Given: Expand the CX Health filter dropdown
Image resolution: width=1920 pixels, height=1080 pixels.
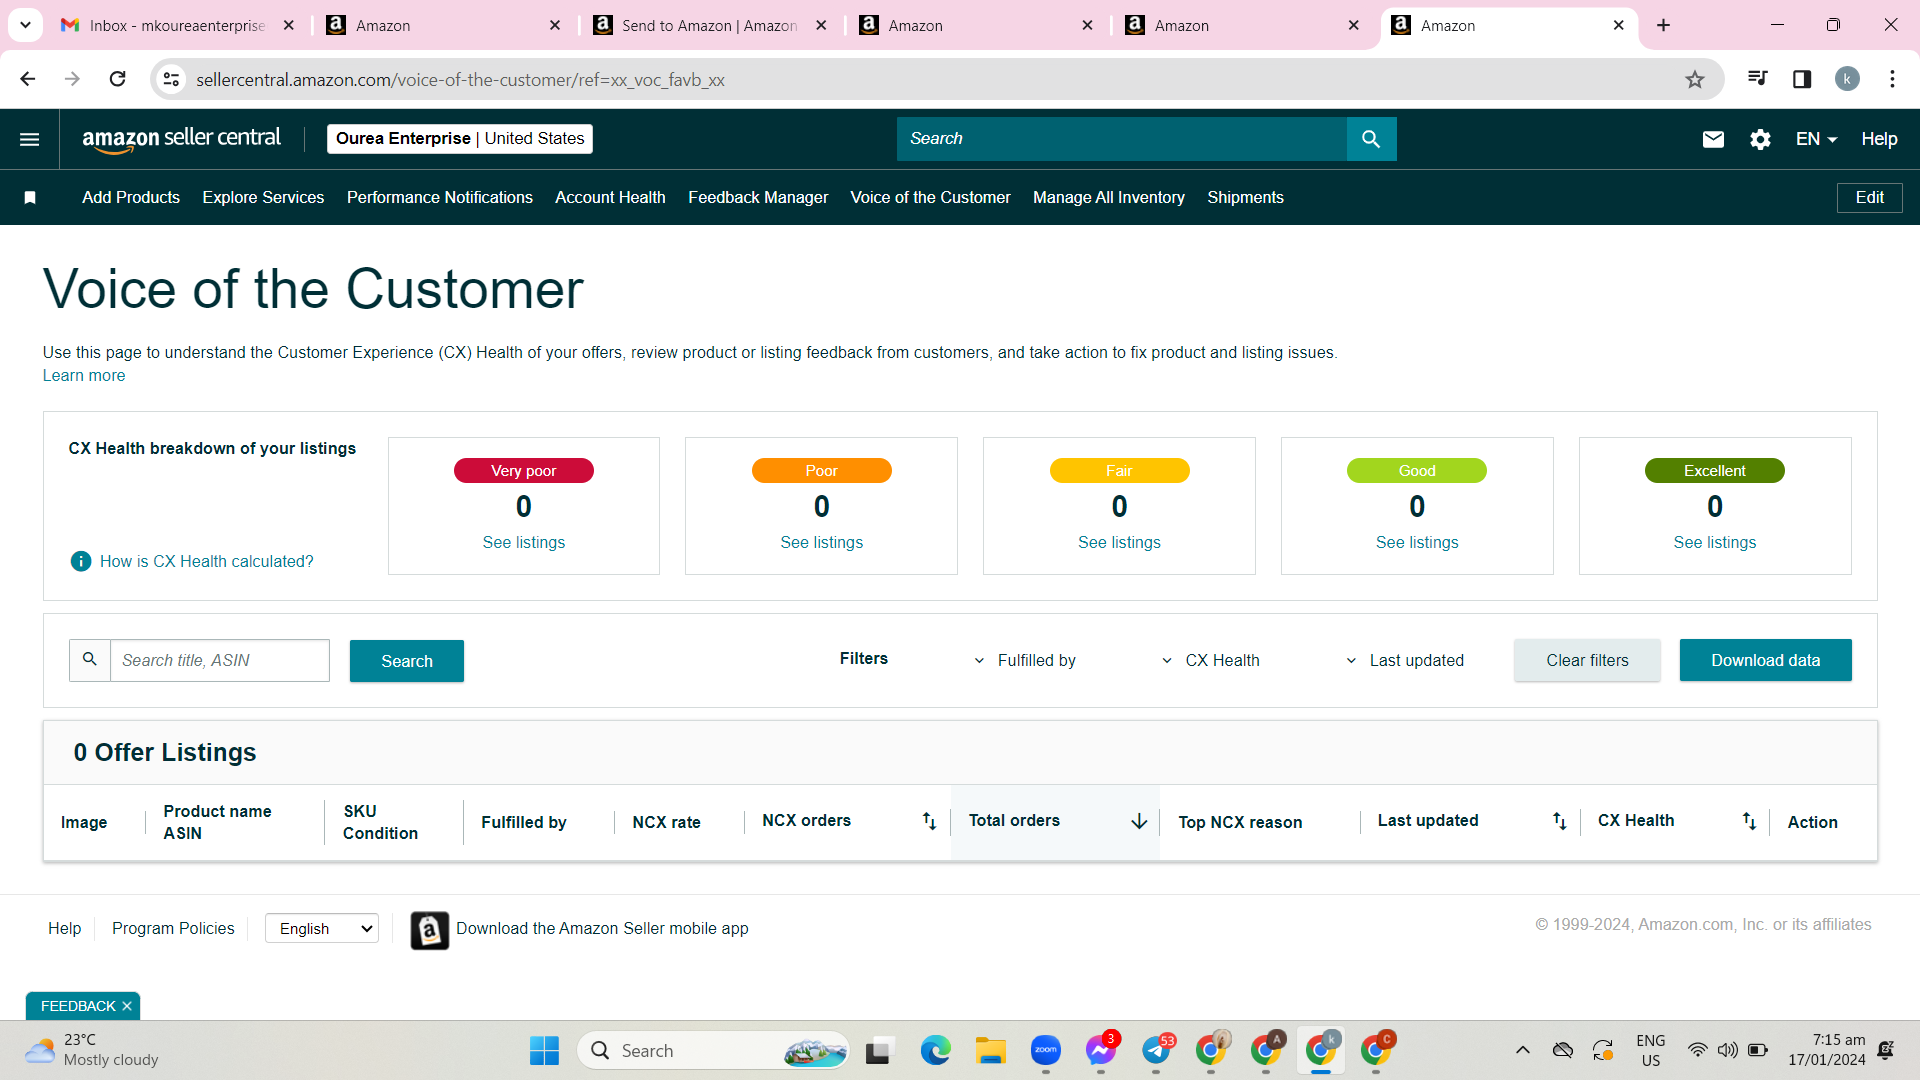Looking at the screenshot, I should click(1211, 661).
